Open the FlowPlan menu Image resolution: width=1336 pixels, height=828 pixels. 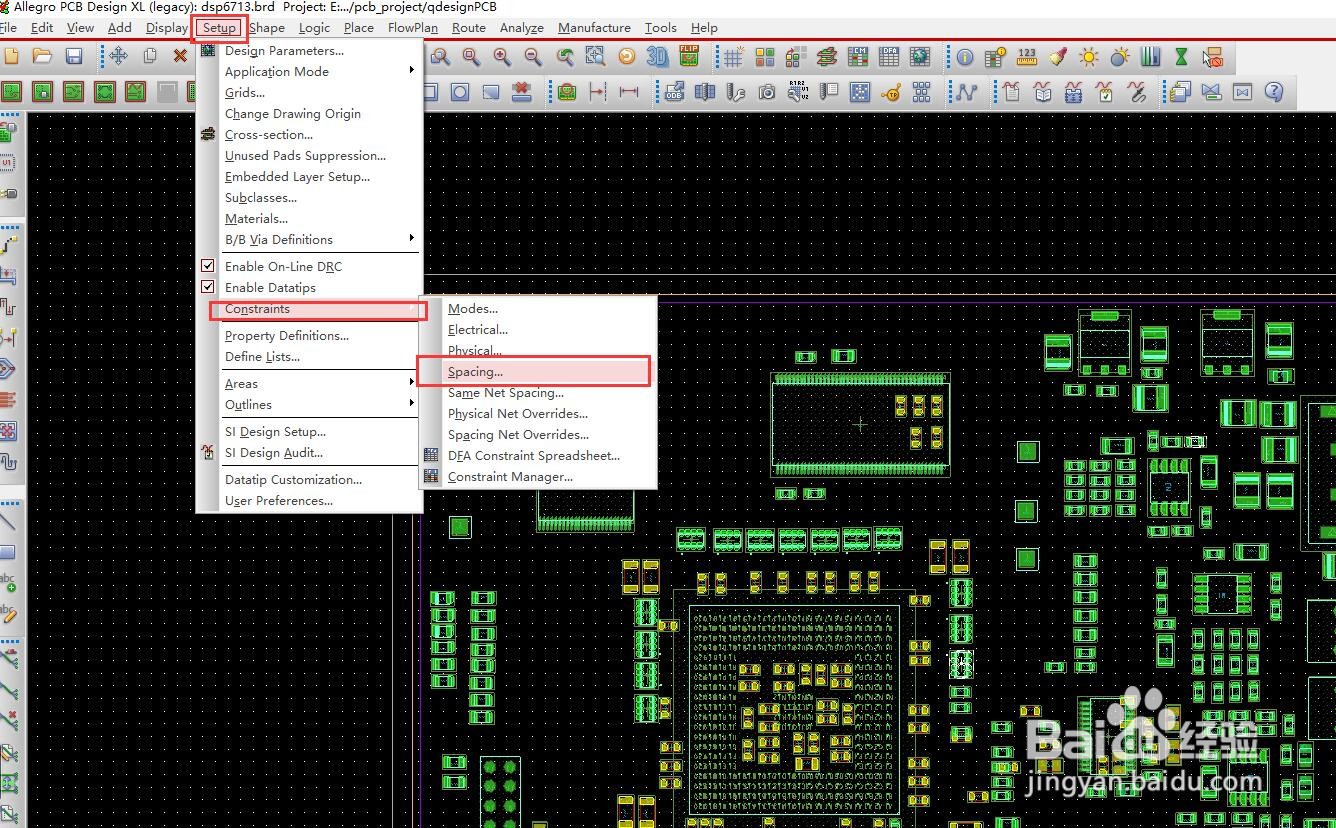pos(413,28)
